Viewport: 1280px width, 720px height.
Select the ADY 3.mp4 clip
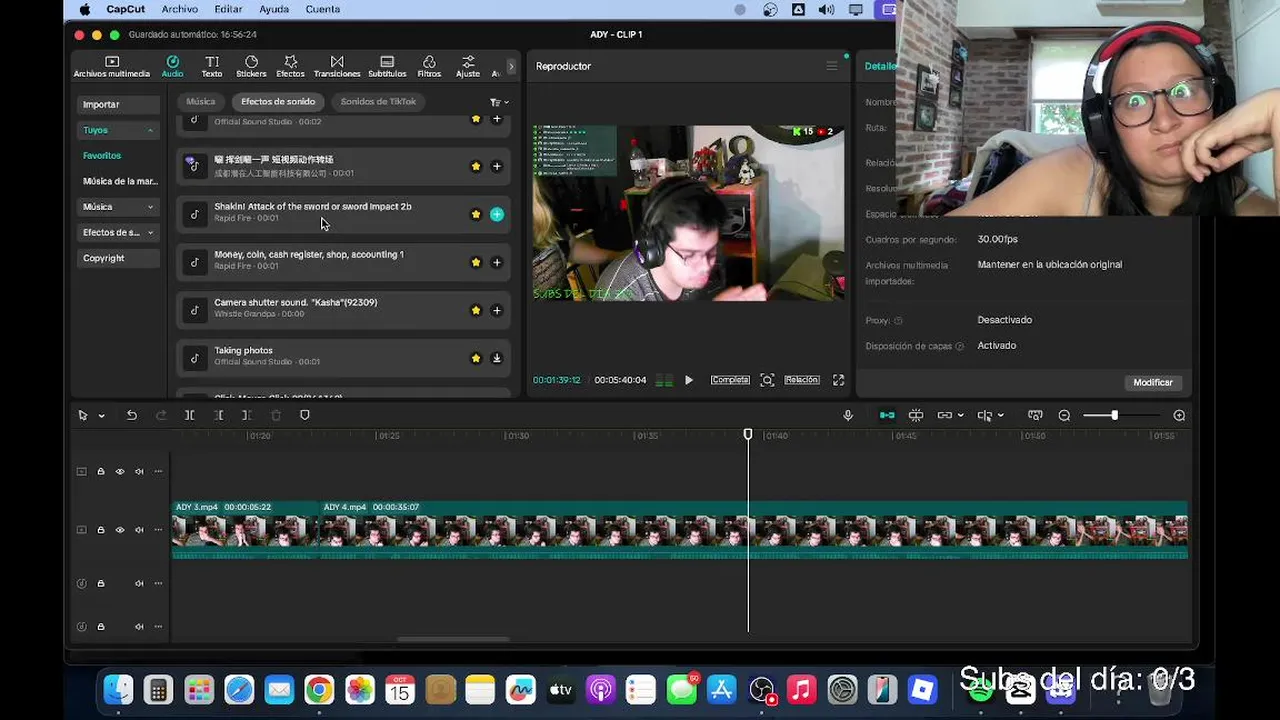[246, 530]
